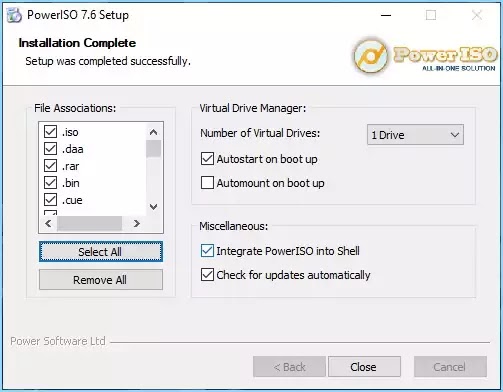Click 'Setup was completed successfully.' text

click(x=108, y=61)
